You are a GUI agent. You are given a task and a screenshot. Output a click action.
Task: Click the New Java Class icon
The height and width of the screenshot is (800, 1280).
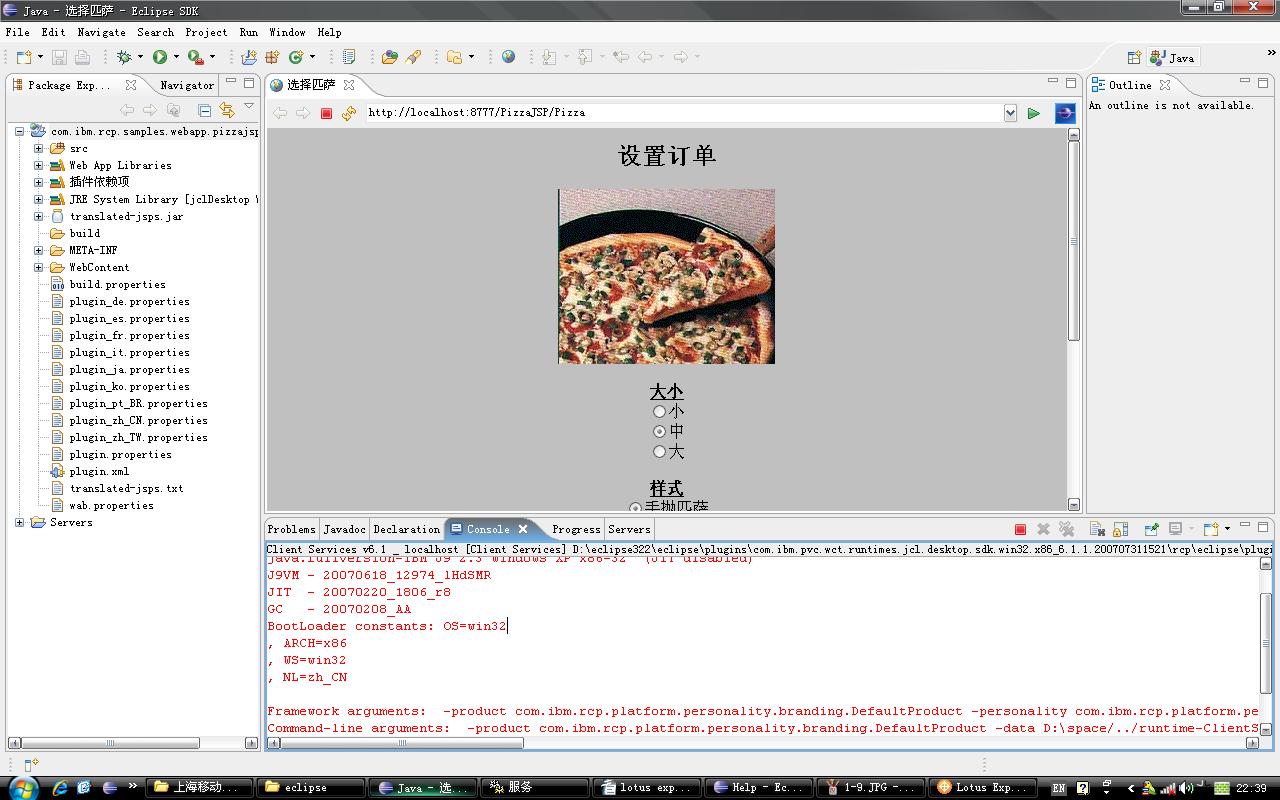coord(296,58)
